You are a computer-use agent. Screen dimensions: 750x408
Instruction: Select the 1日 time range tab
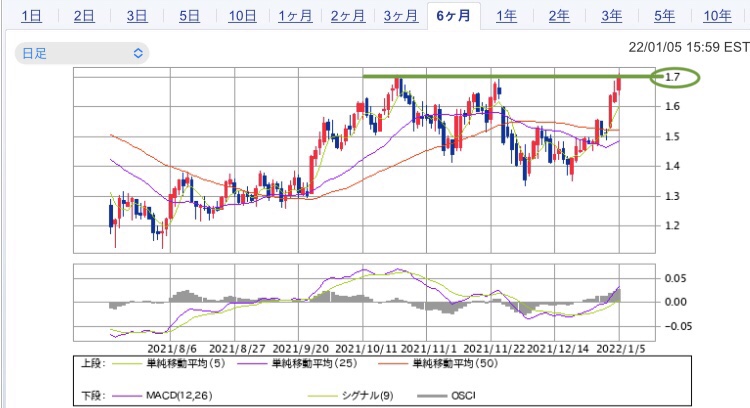32,15
